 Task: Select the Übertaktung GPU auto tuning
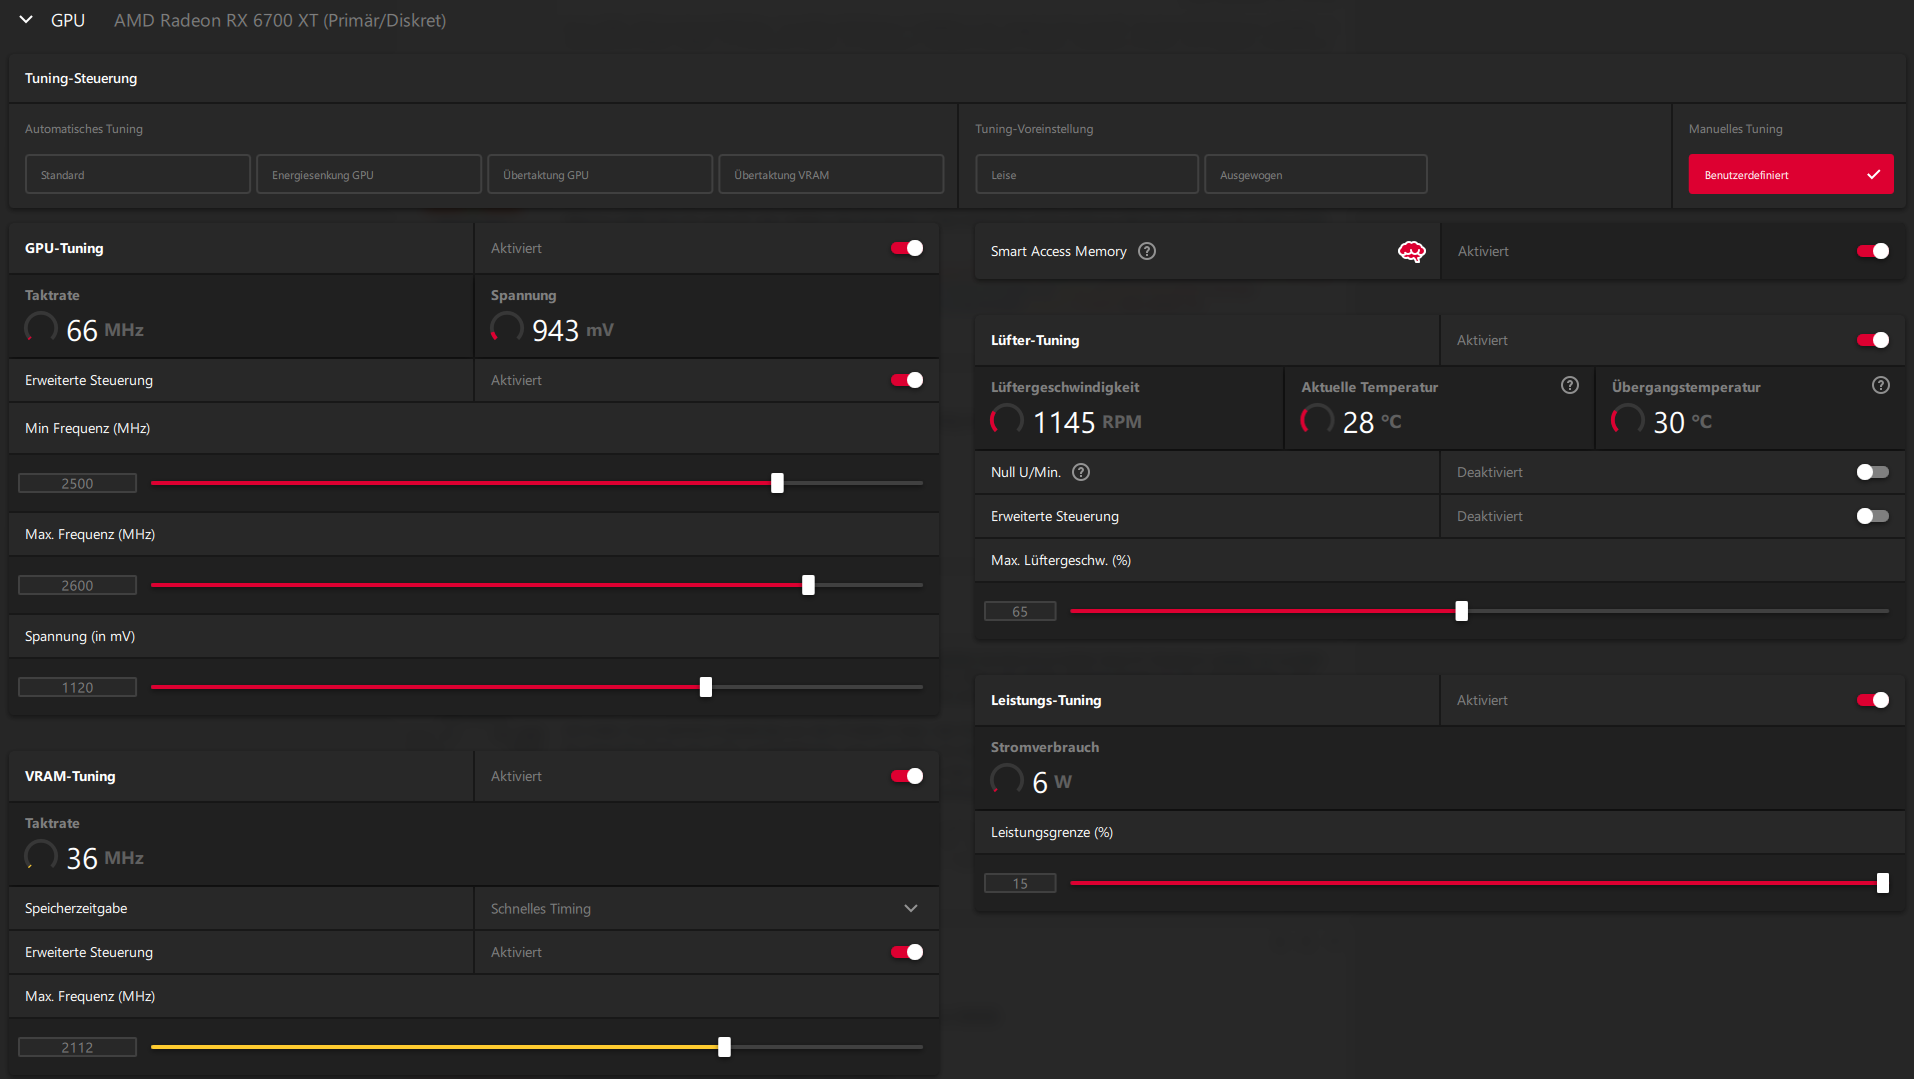[x=600, y=174]
